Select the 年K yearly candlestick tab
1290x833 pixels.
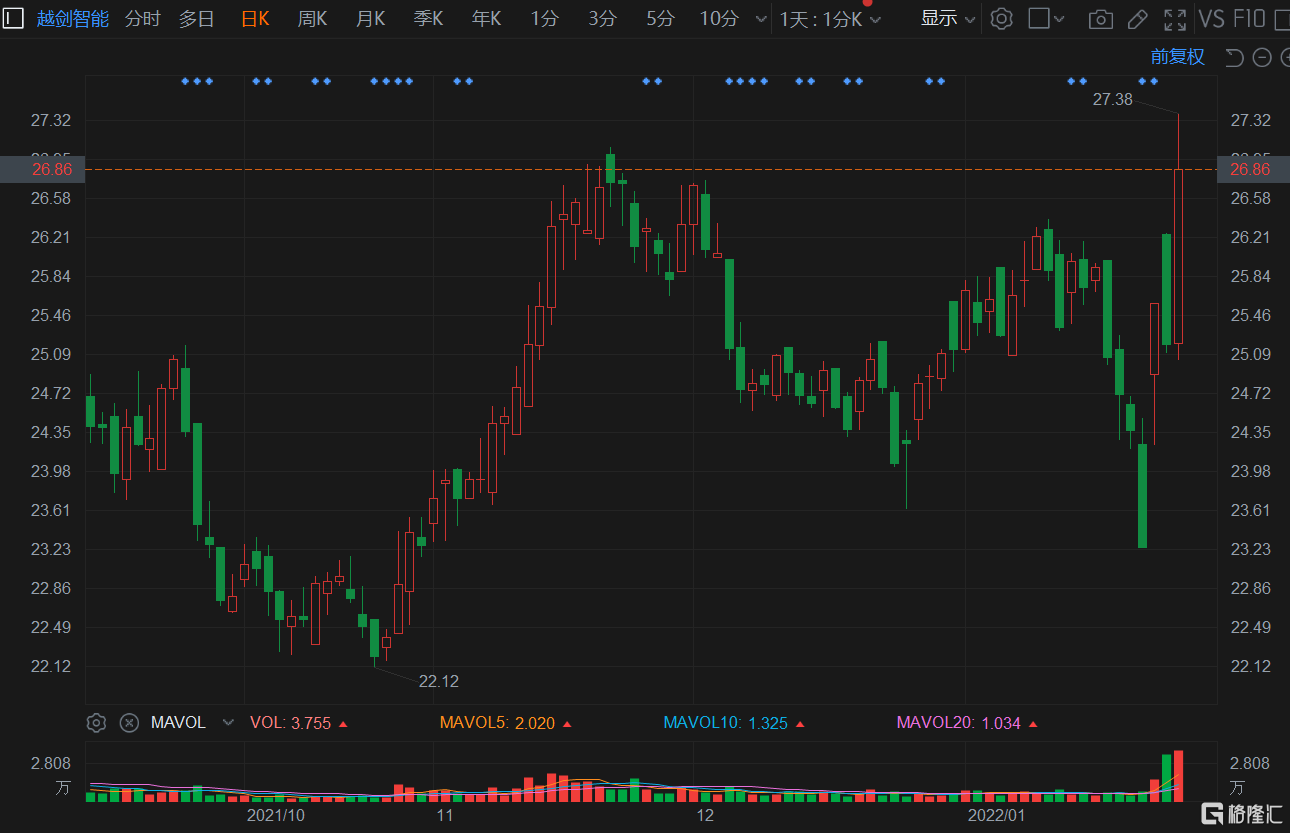tap(486, 18)
